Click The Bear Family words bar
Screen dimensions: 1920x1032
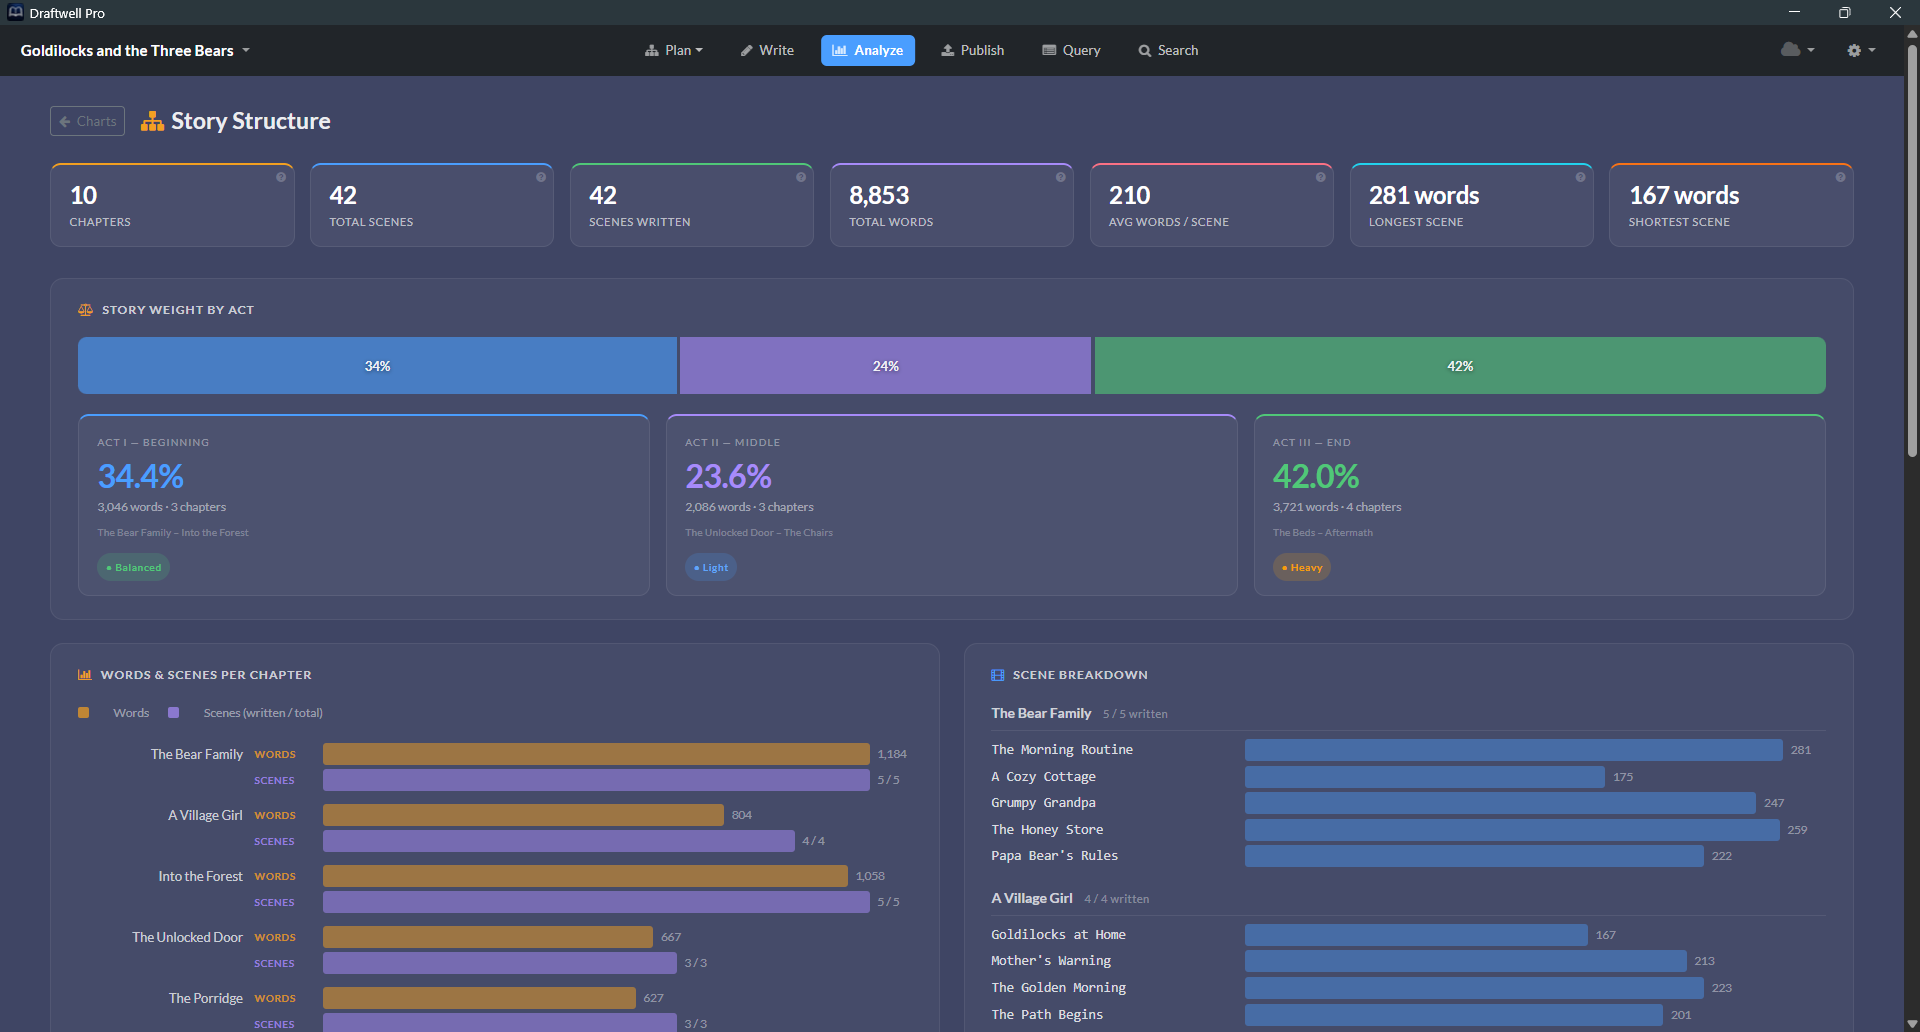[x=596, y=754]
